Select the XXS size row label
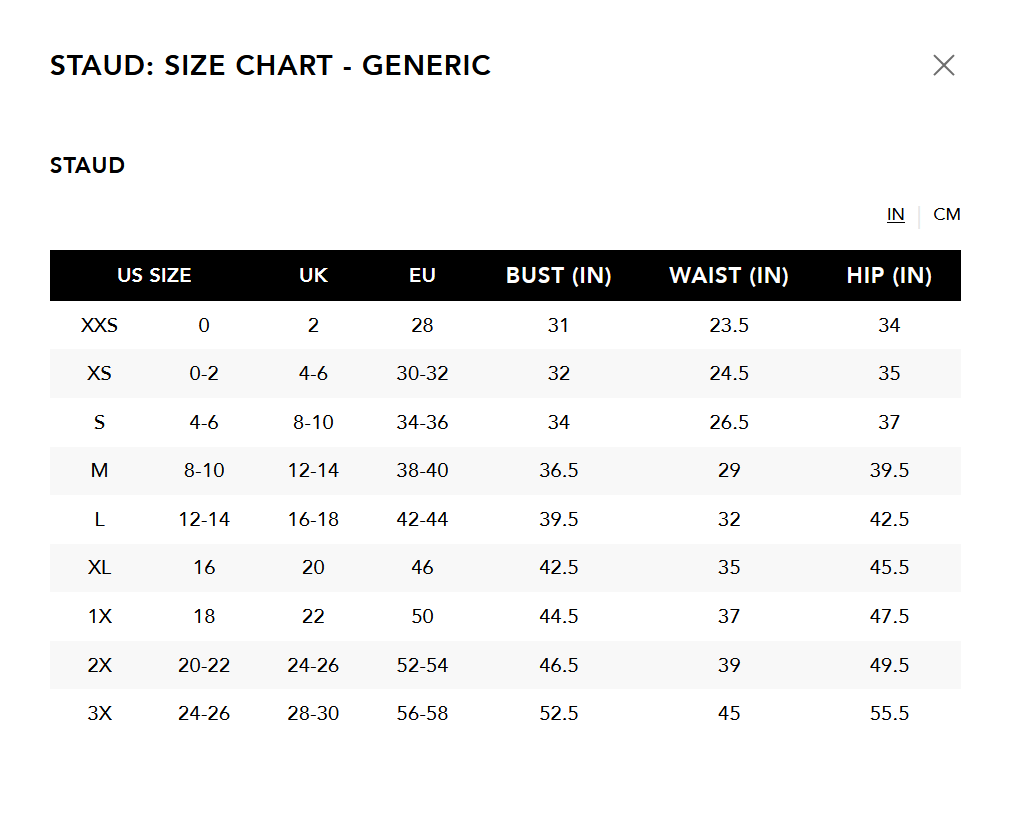 (x=99, y=325)
